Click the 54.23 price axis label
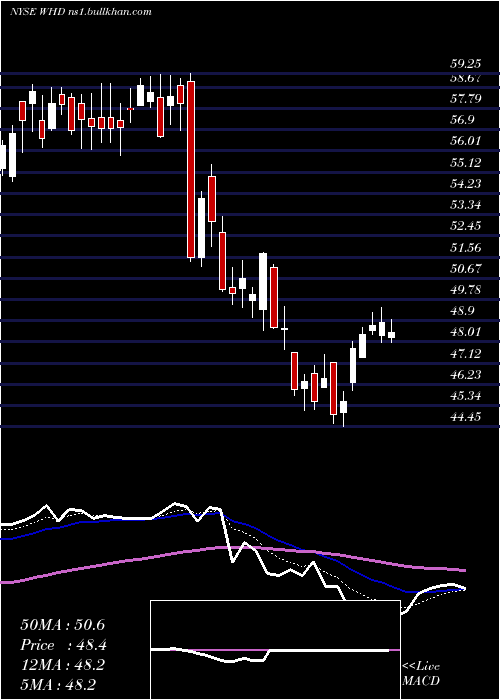 [465, 184]
